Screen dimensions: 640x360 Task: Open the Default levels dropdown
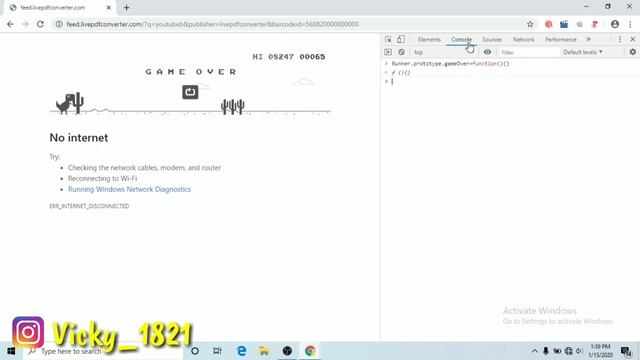(x=582, y=52)
